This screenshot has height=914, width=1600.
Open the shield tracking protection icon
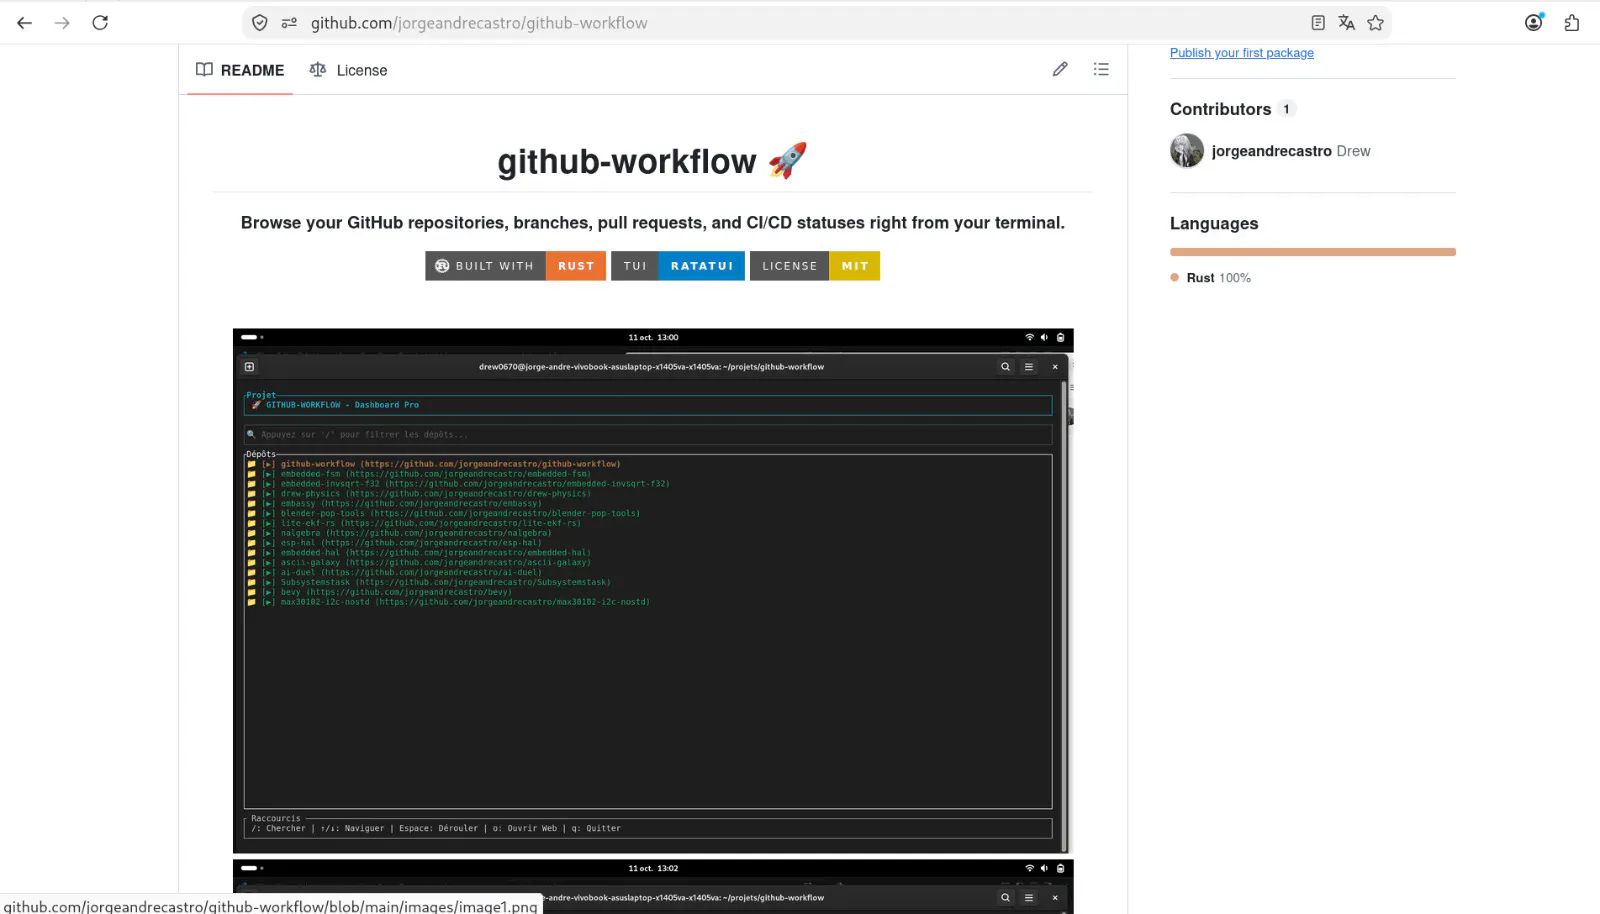(x=260, y=23)
